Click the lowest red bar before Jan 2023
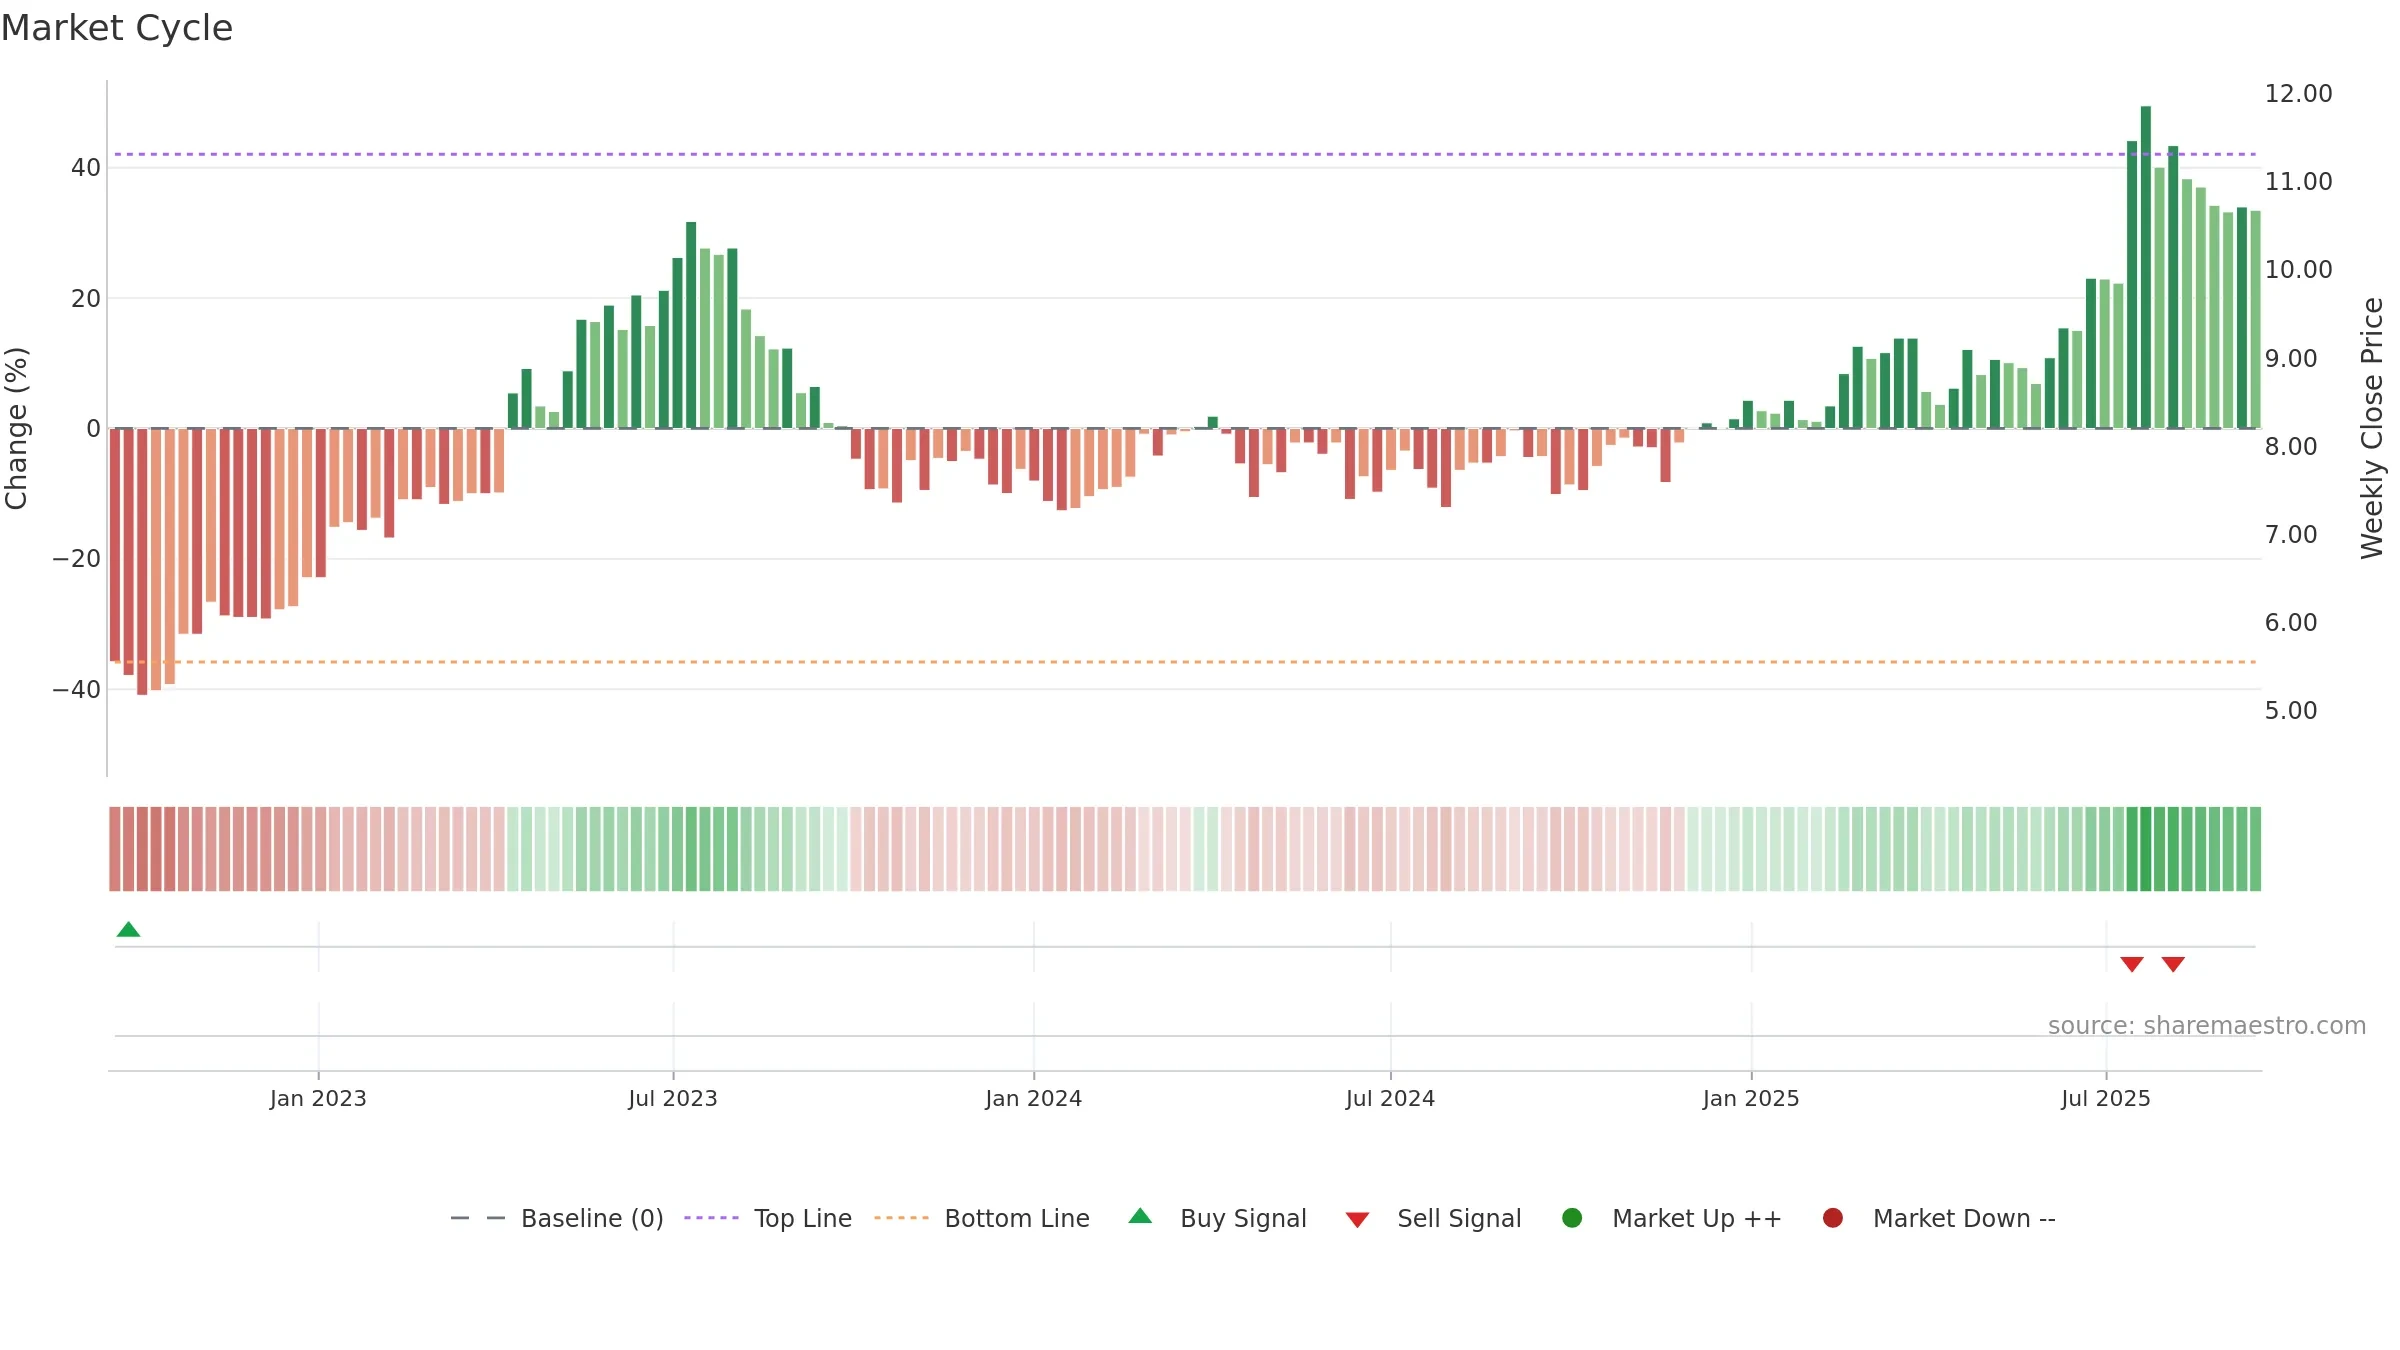Image resolution: width=2400 pixels, height=1350 pixels. 142,561
